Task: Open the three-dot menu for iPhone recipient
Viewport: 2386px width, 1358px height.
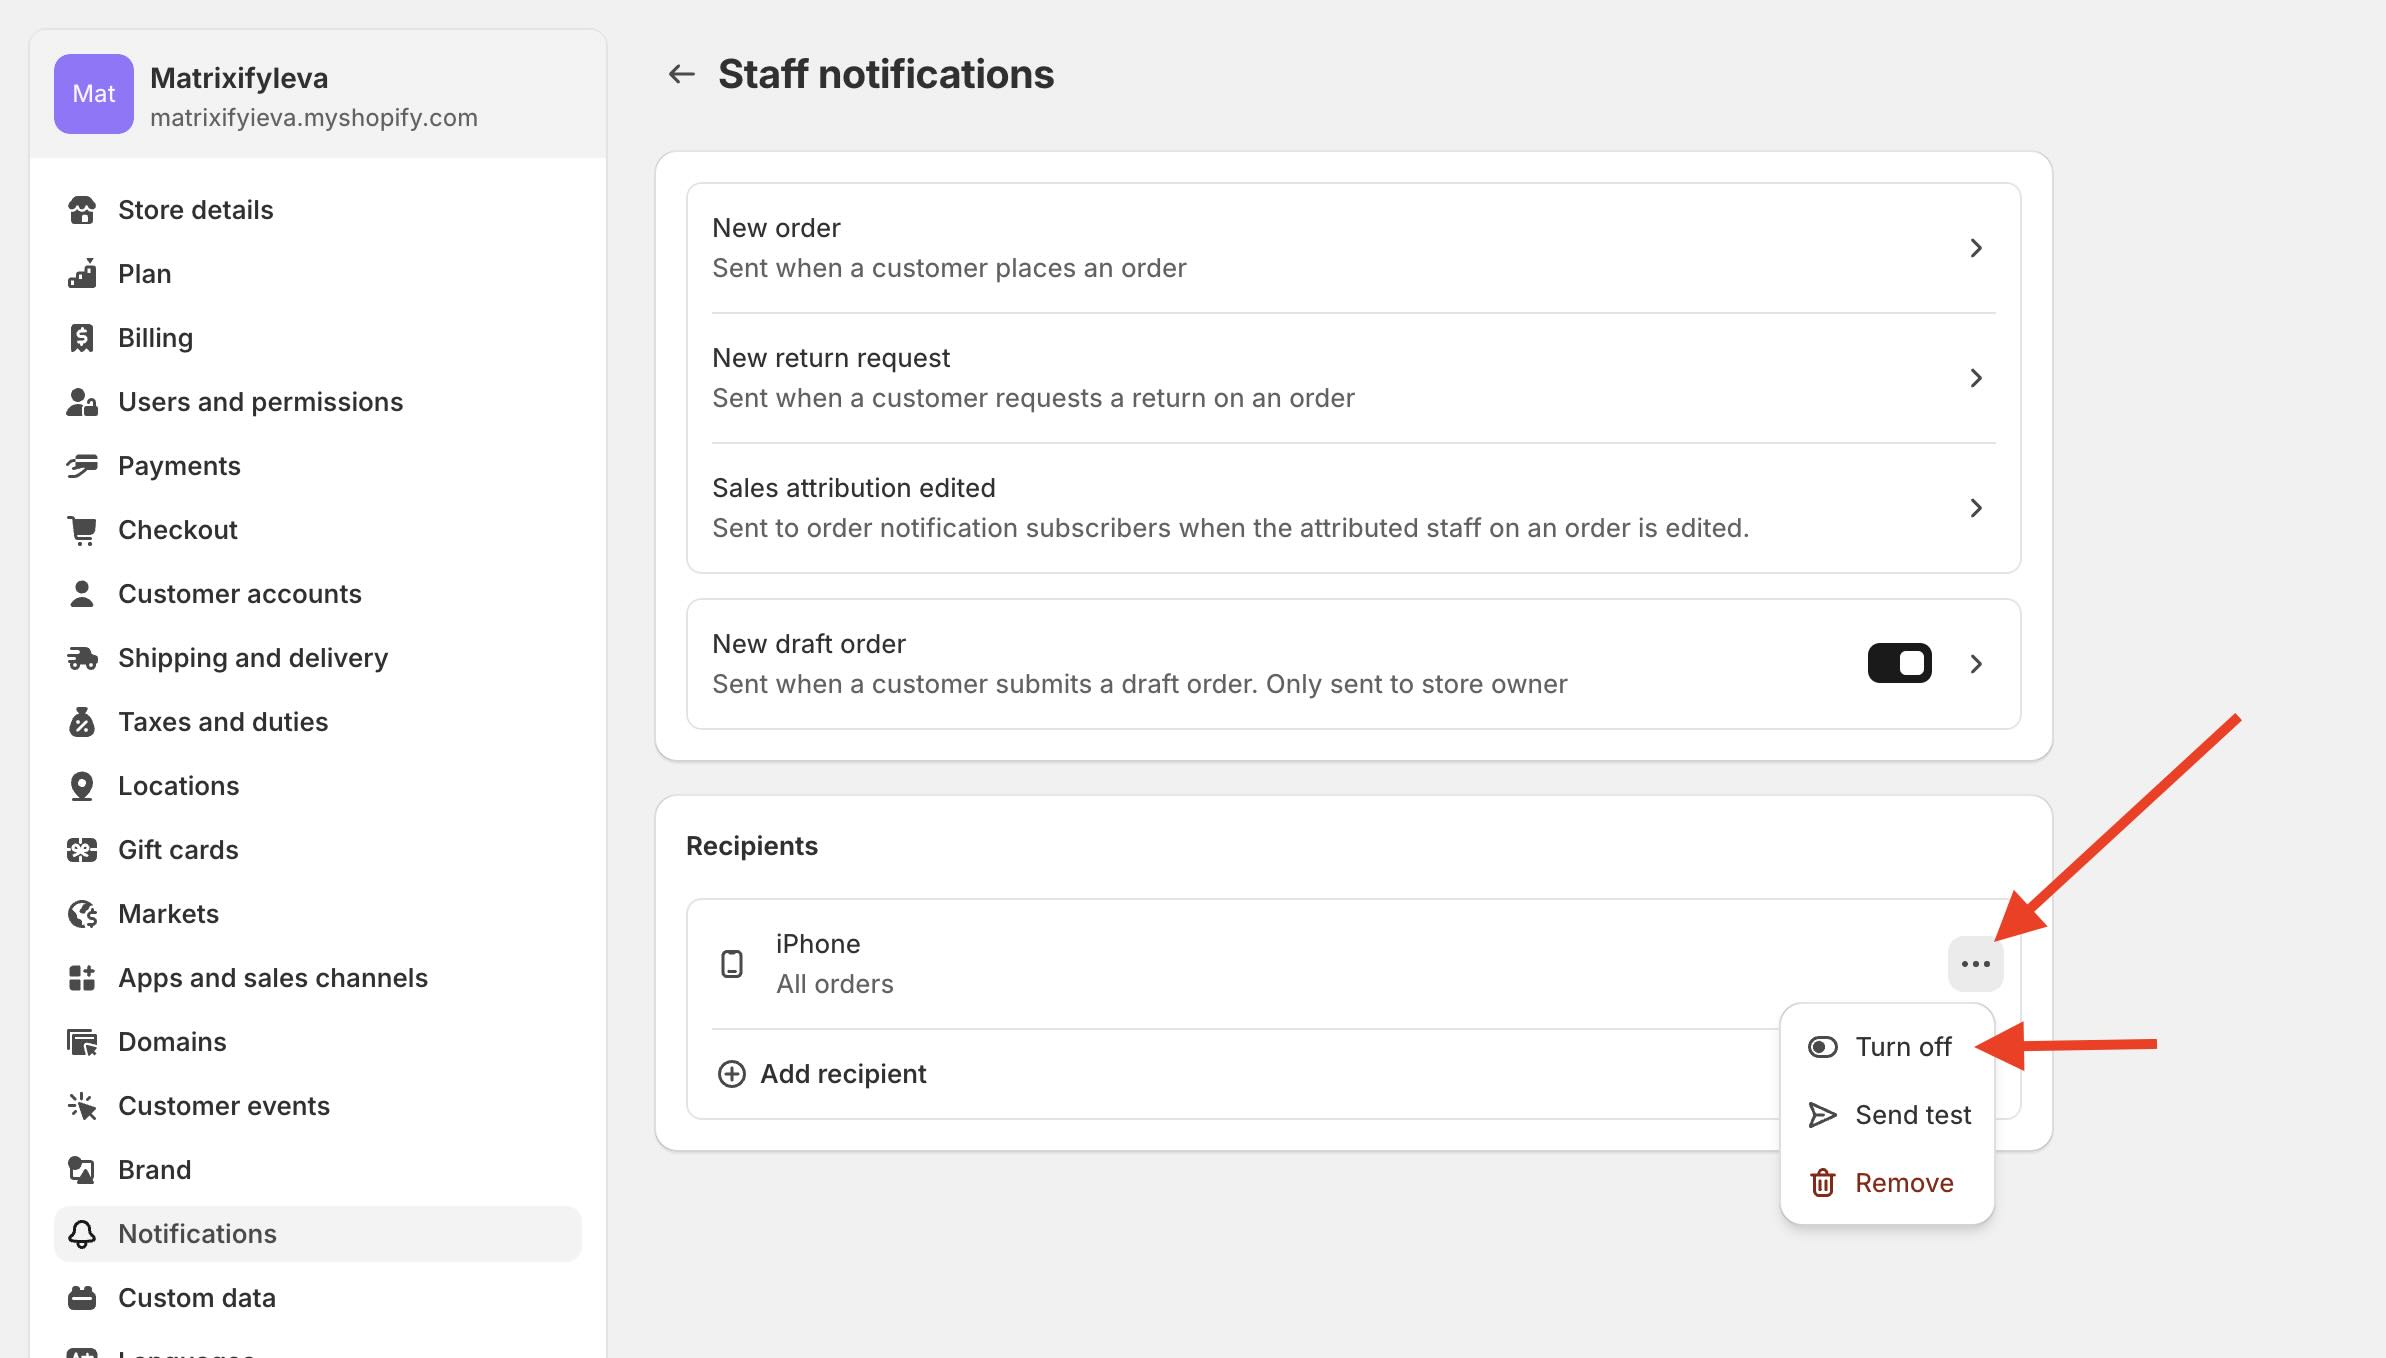Action: [1975, 964]
